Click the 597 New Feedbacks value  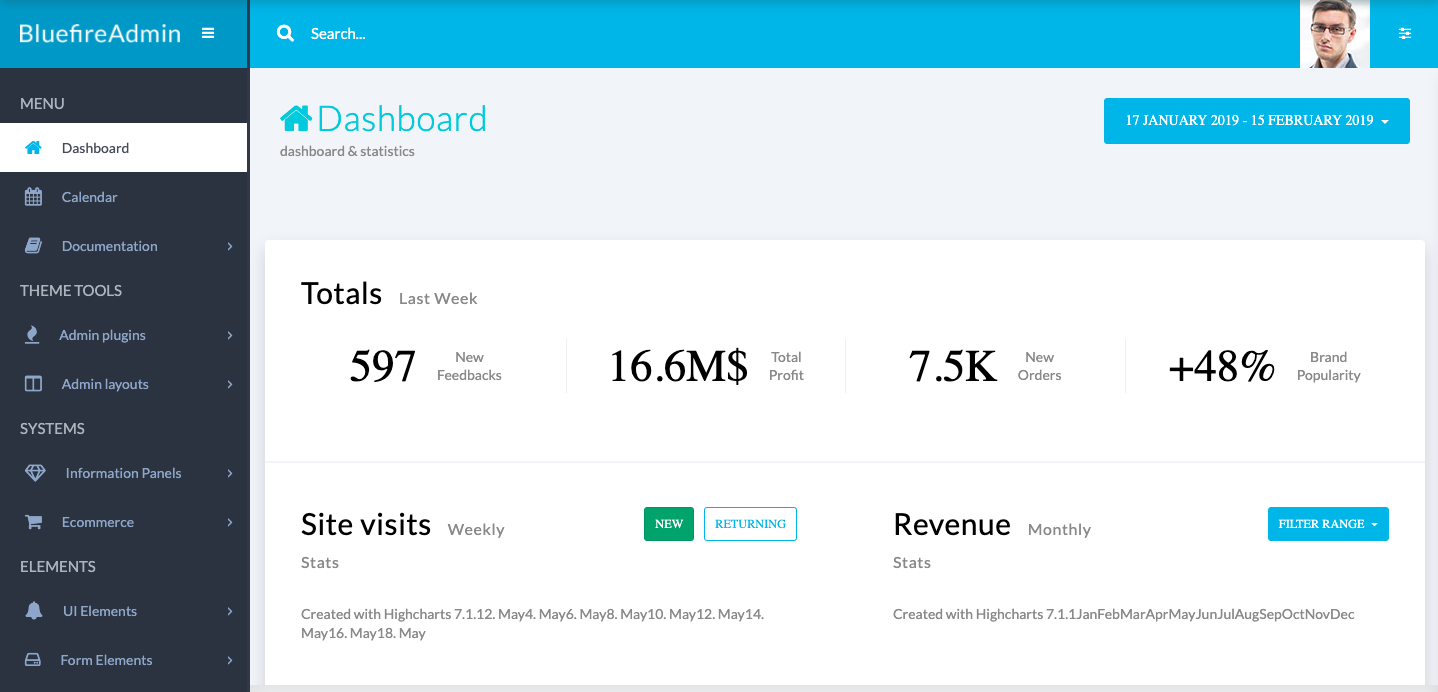tap(383, 367)
